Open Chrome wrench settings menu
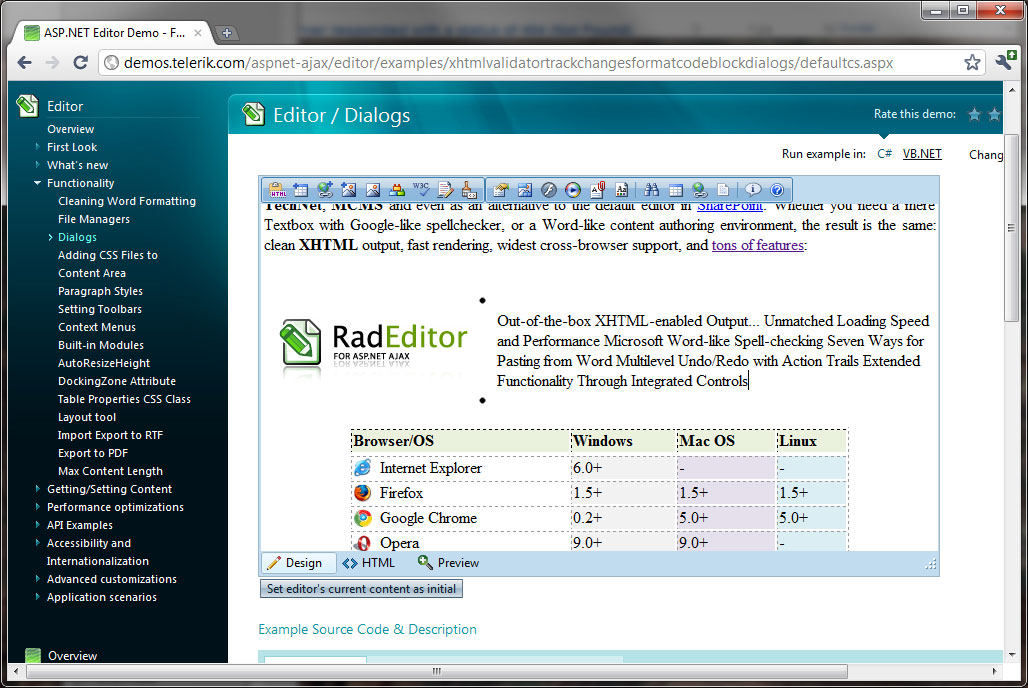 click(x=1005, y=60)
